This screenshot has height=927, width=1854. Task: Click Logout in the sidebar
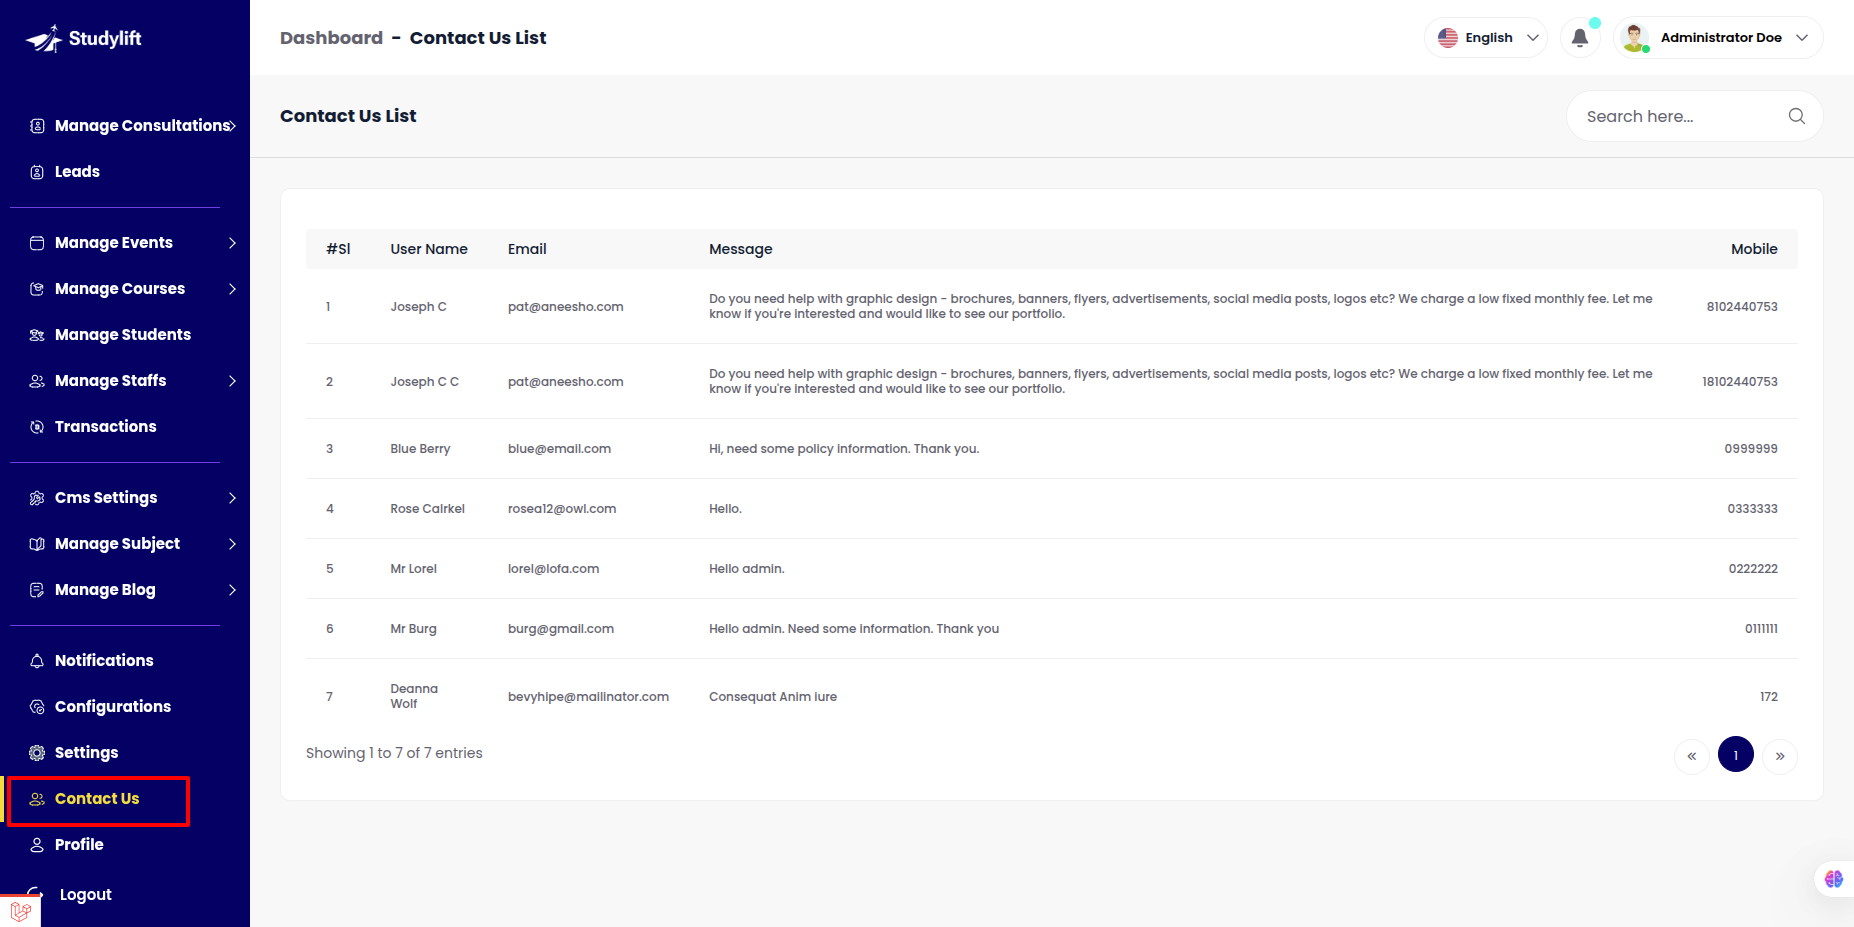tap(86, 895)
